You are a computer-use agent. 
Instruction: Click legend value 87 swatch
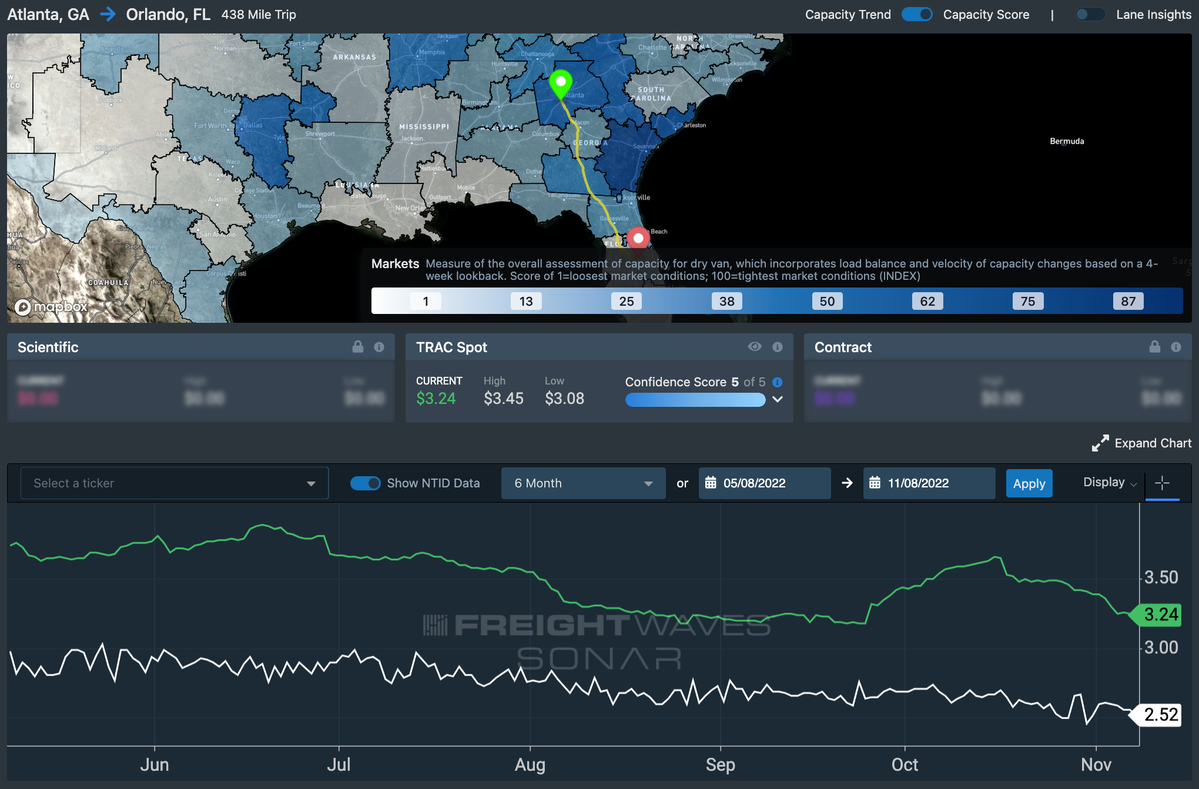pyautogui.click(x=1129, y=301)
